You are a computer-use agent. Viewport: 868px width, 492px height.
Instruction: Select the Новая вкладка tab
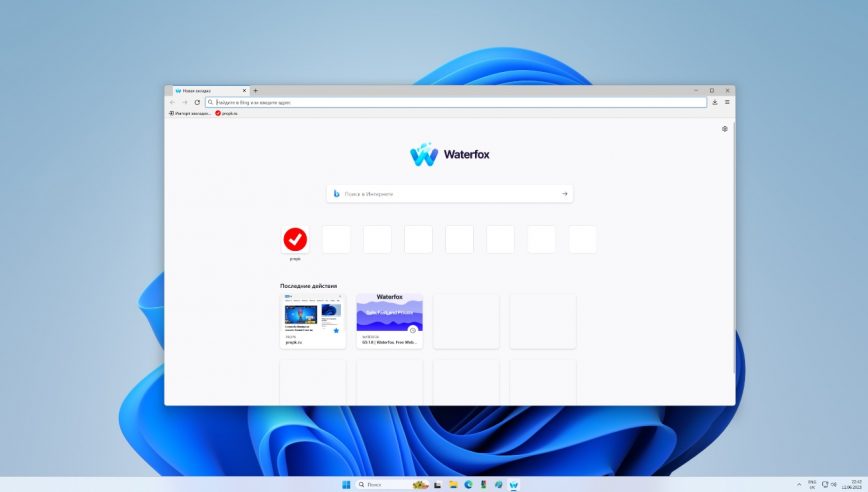pos(210,91)
